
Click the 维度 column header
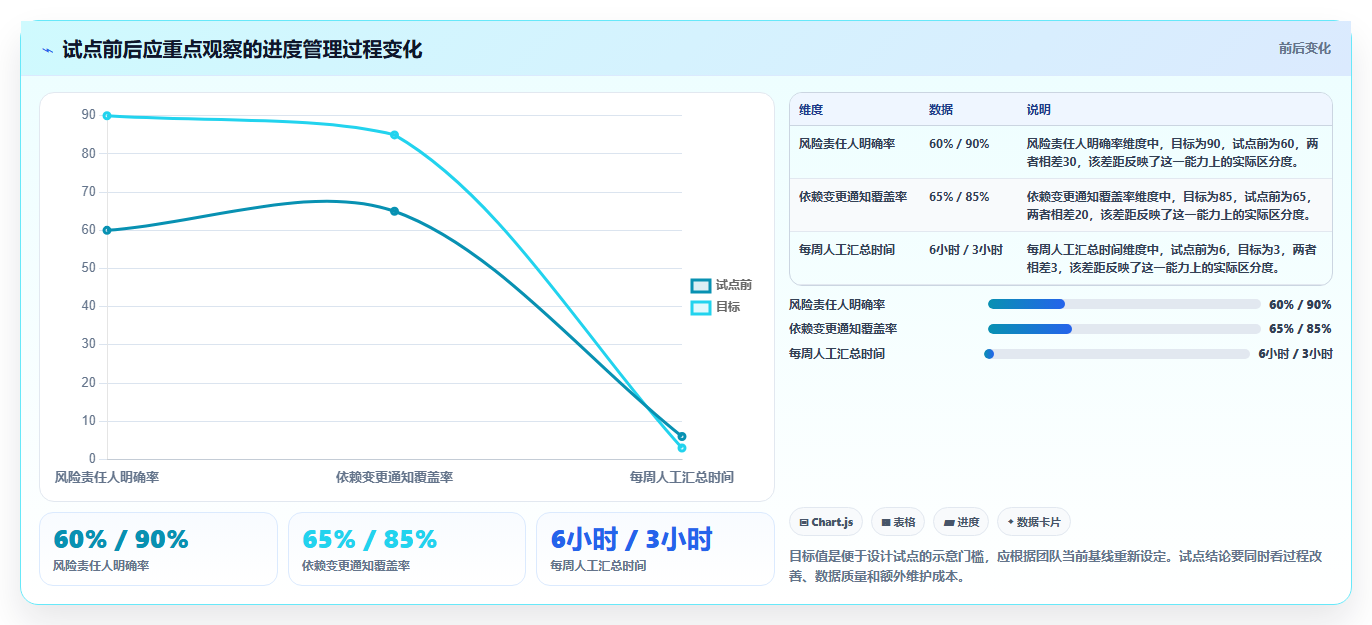point(811,110)
